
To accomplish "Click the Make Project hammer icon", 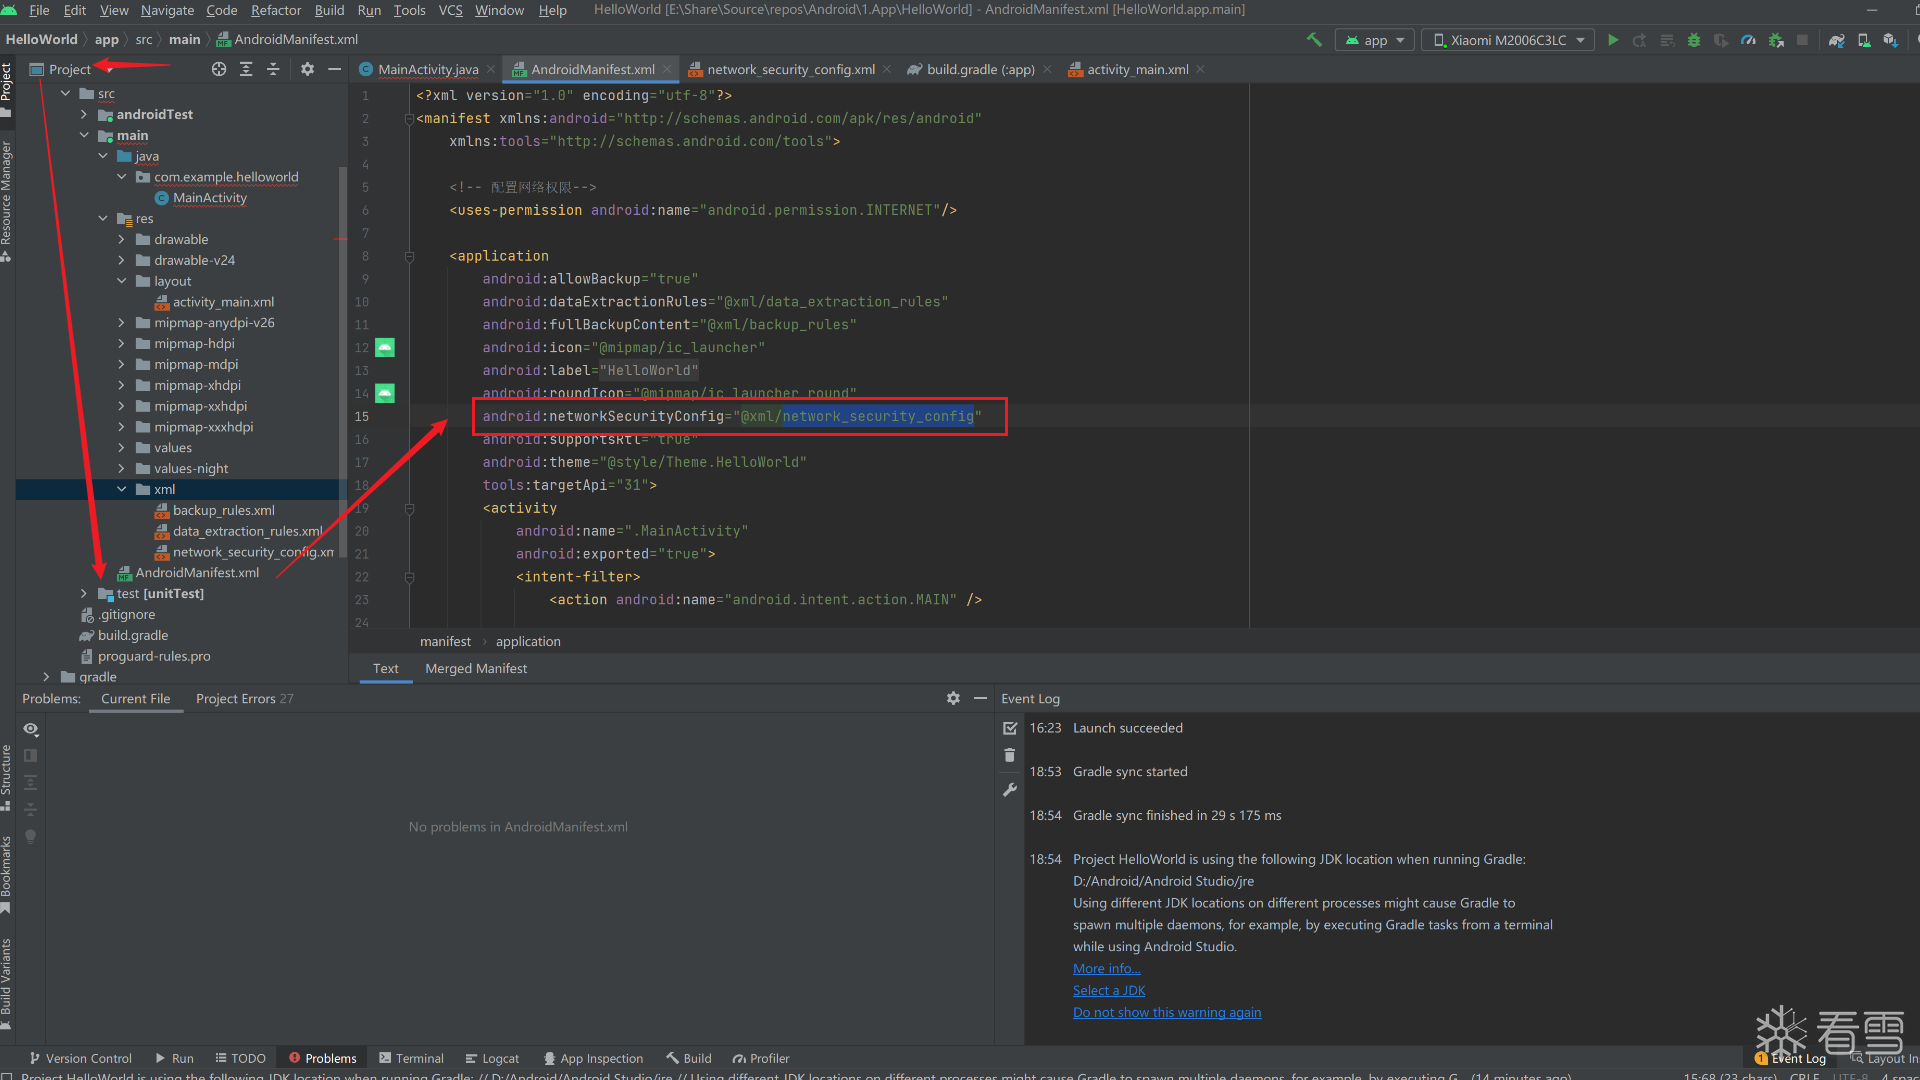I will (x=1314, y=40).
